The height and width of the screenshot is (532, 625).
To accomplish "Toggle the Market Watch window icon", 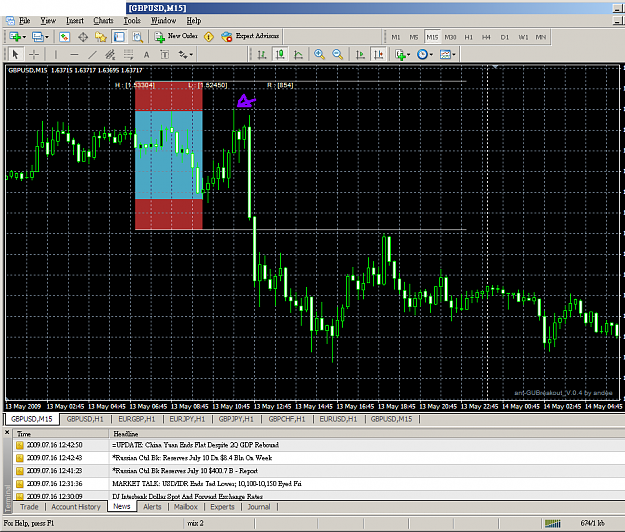I will pyautogui.click(x=64, y=37).
